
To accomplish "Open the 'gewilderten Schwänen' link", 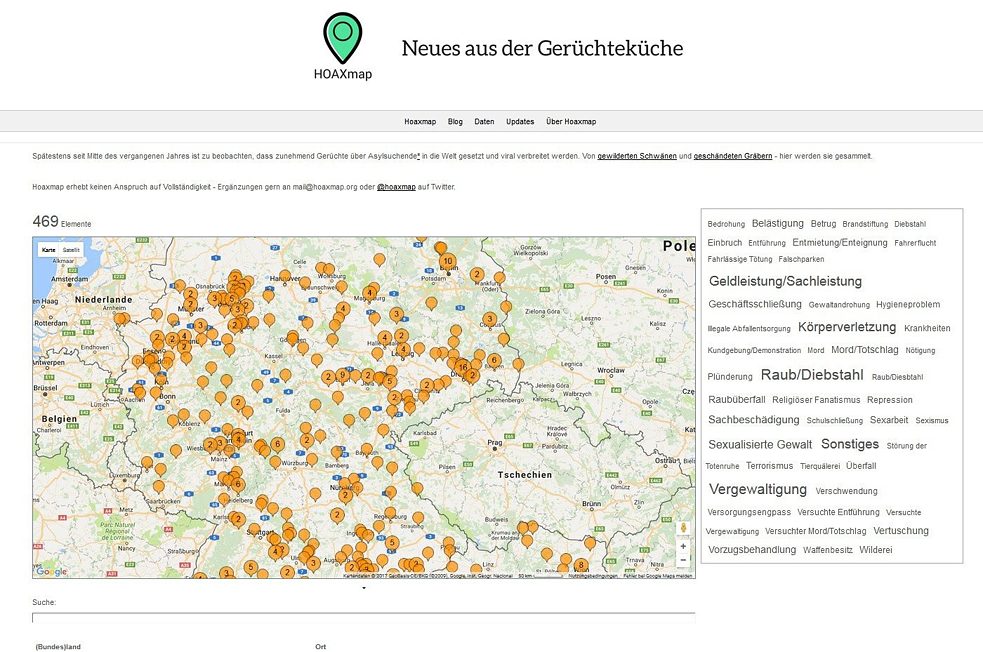I will [x=636, y=156].
